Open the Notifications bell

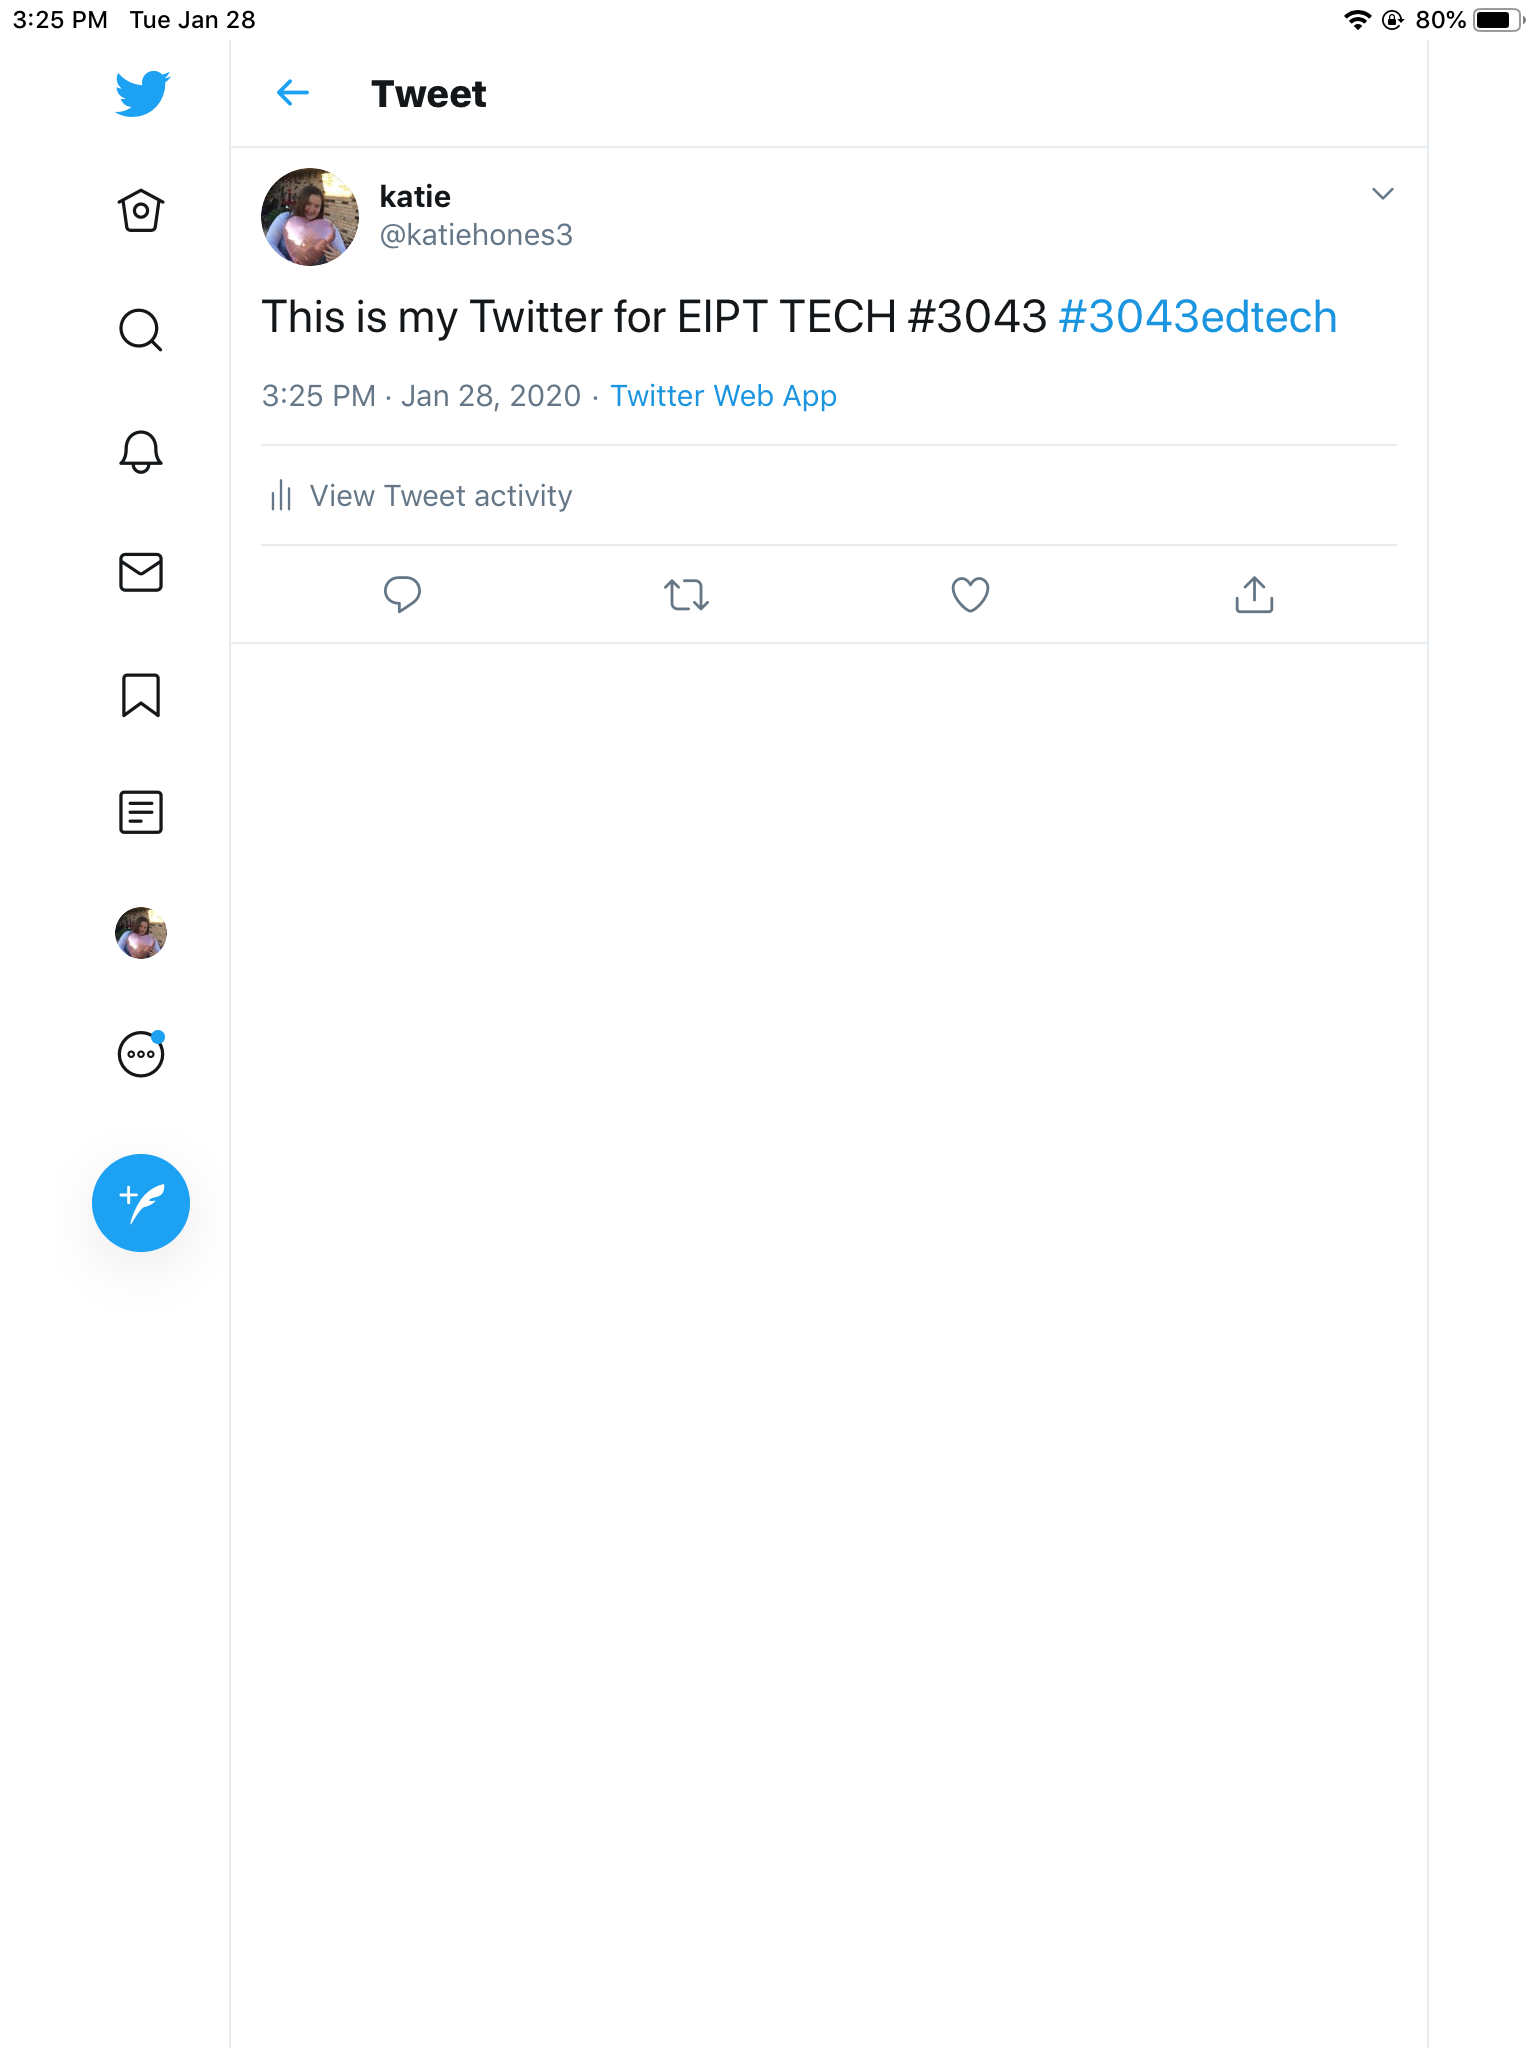point(141,452)
